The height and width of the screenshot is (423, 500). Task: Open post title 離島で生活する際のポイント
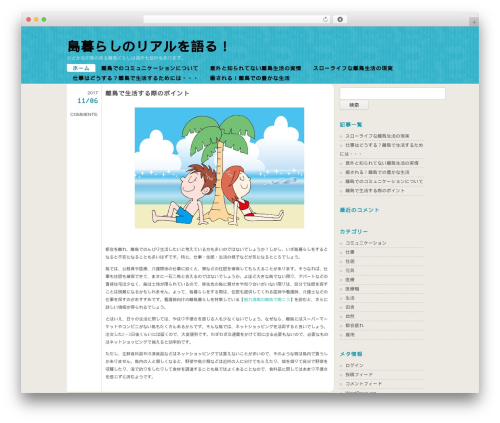pos(147,93)
